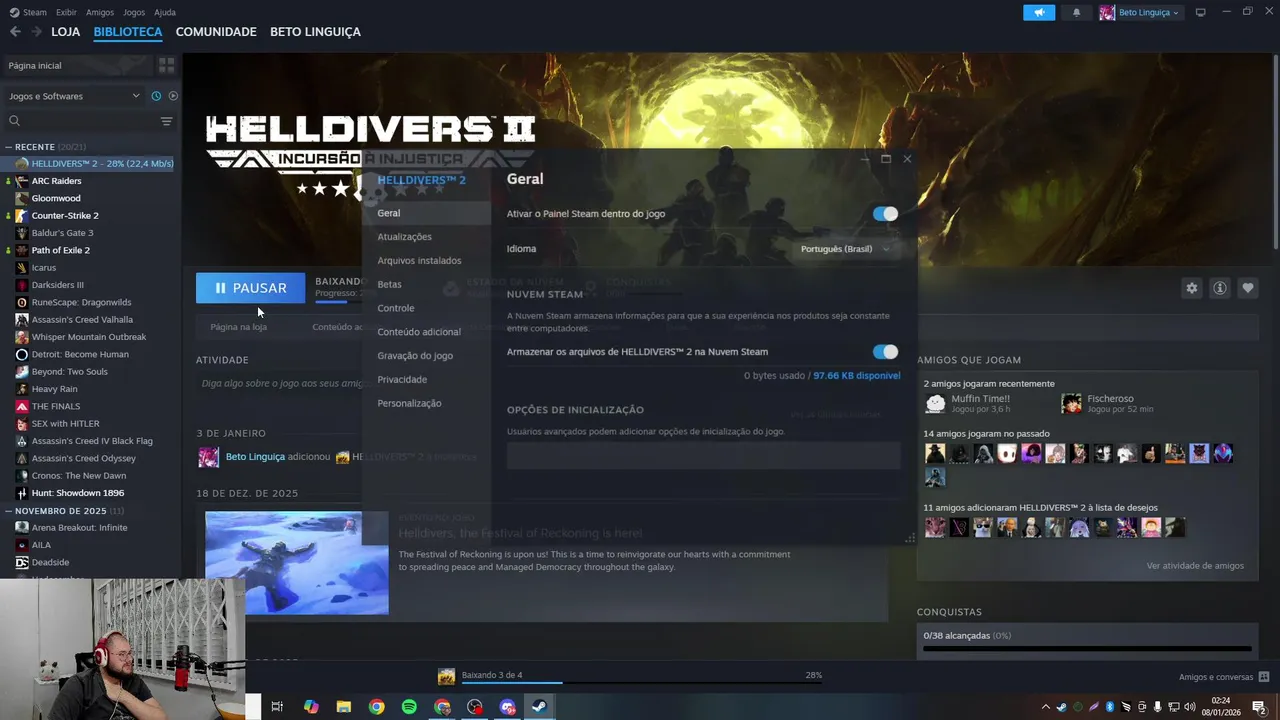Select Personalização in properties sidebar
The height and width of the screenshot is (720, 1280).
click(409, 403)
